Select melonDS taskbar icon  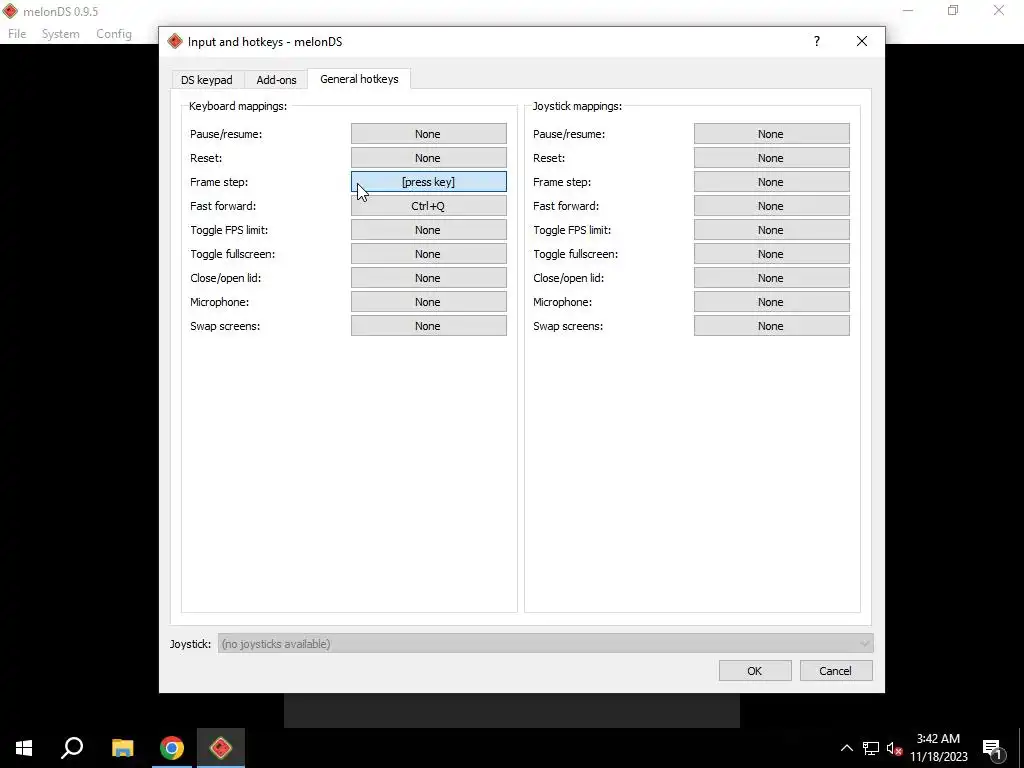tap(221, 748)
